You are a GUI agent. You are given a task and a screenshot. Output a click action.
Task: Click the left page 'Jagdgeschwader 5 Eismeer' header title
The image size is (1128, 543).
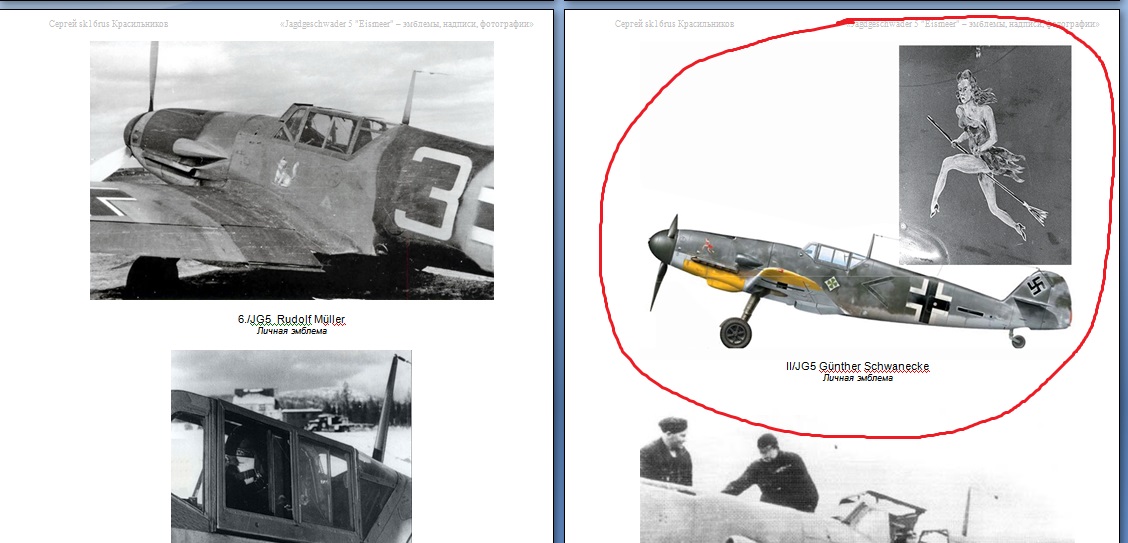coord(406,23)
